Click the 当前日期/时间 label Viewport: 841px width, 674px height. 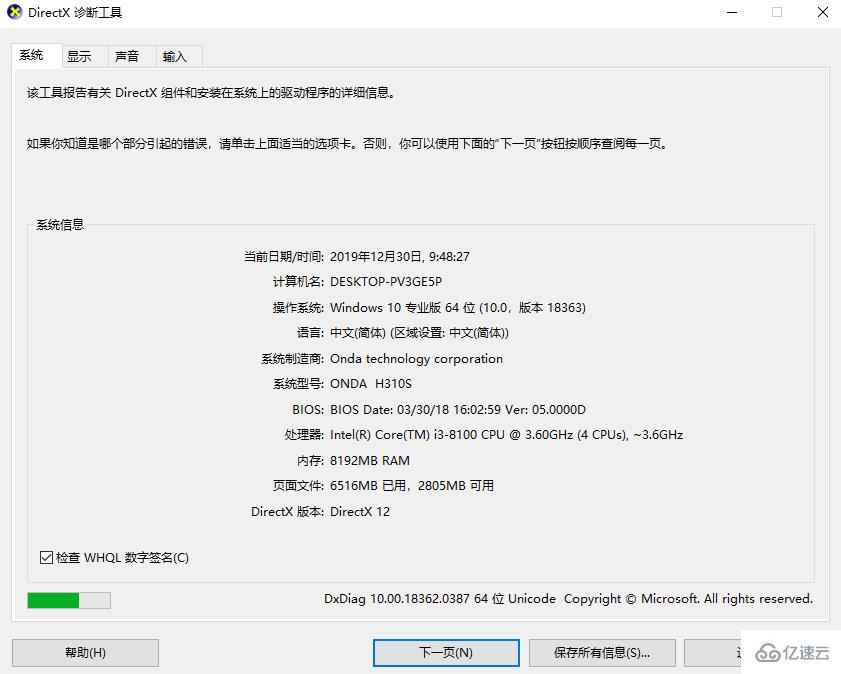[284, 257]
